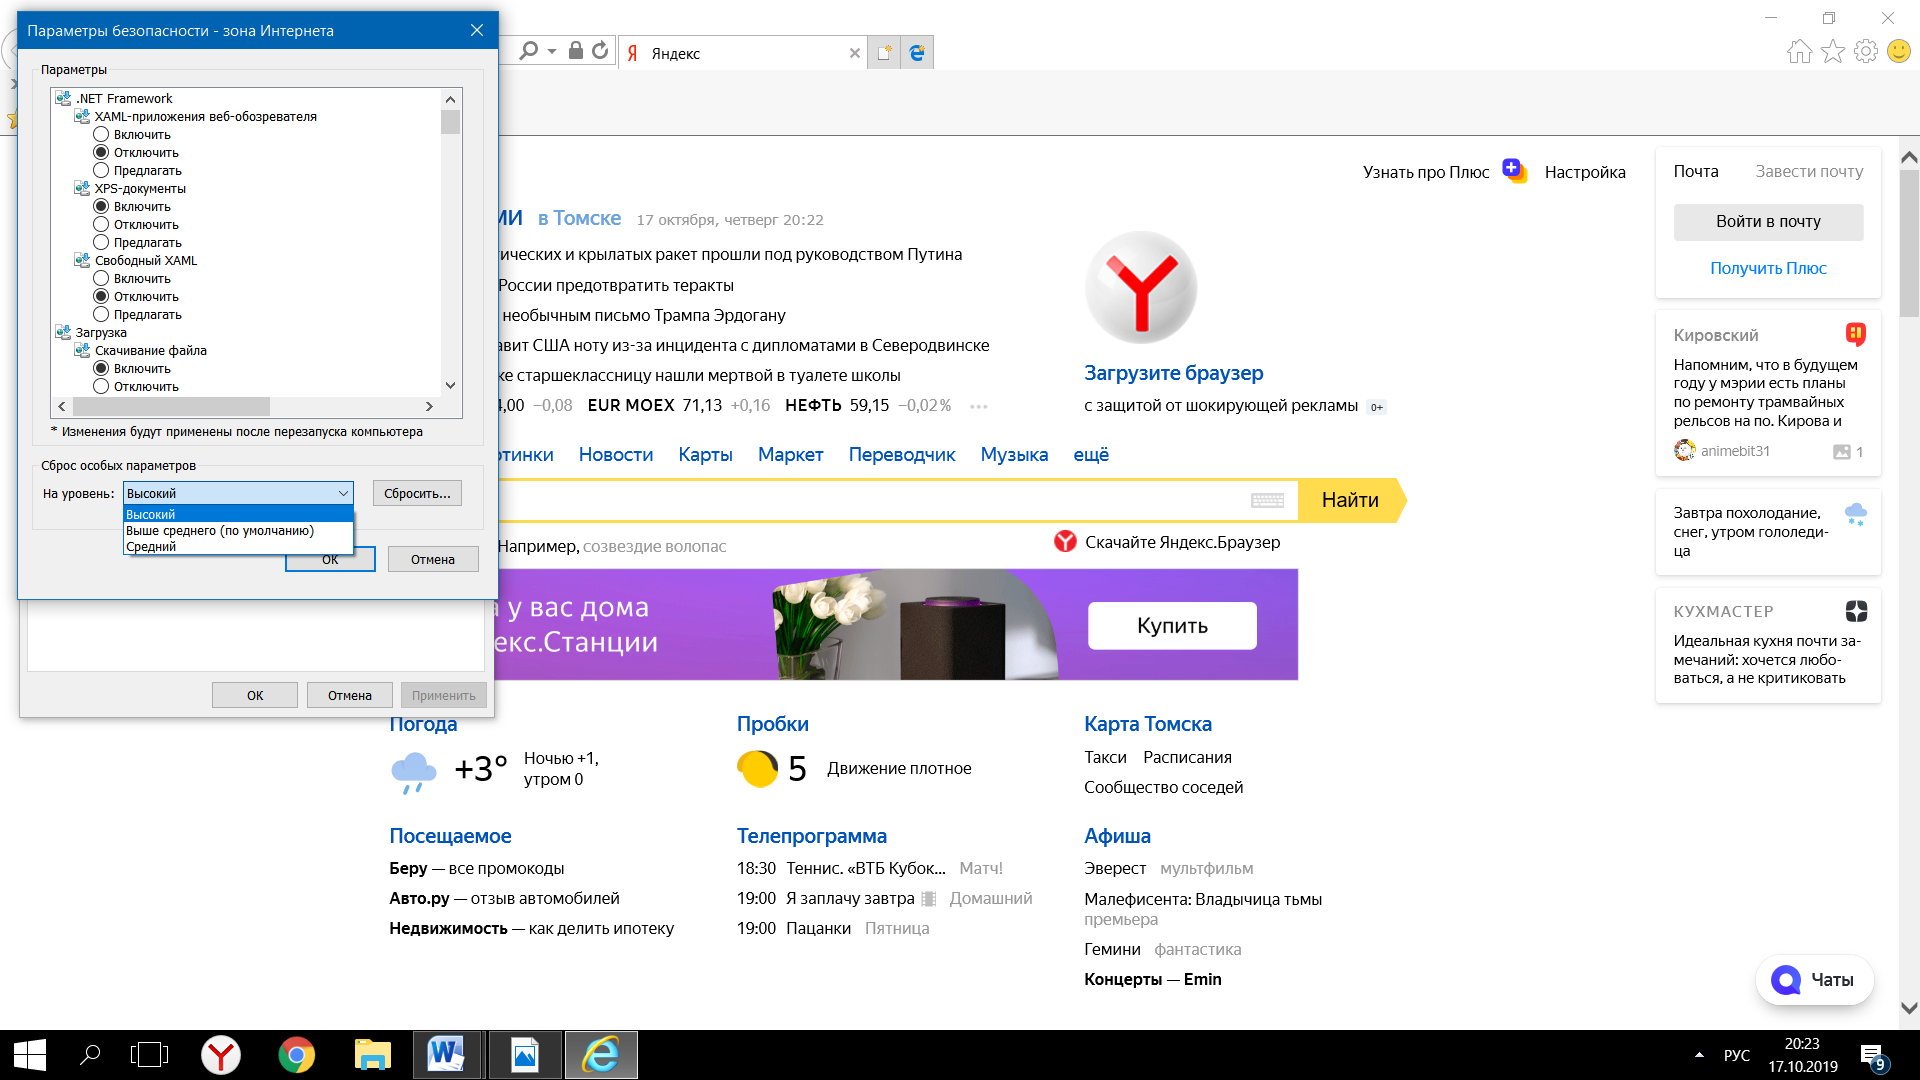
Task: Click Войти в почту button
Action: [1768, 222]
